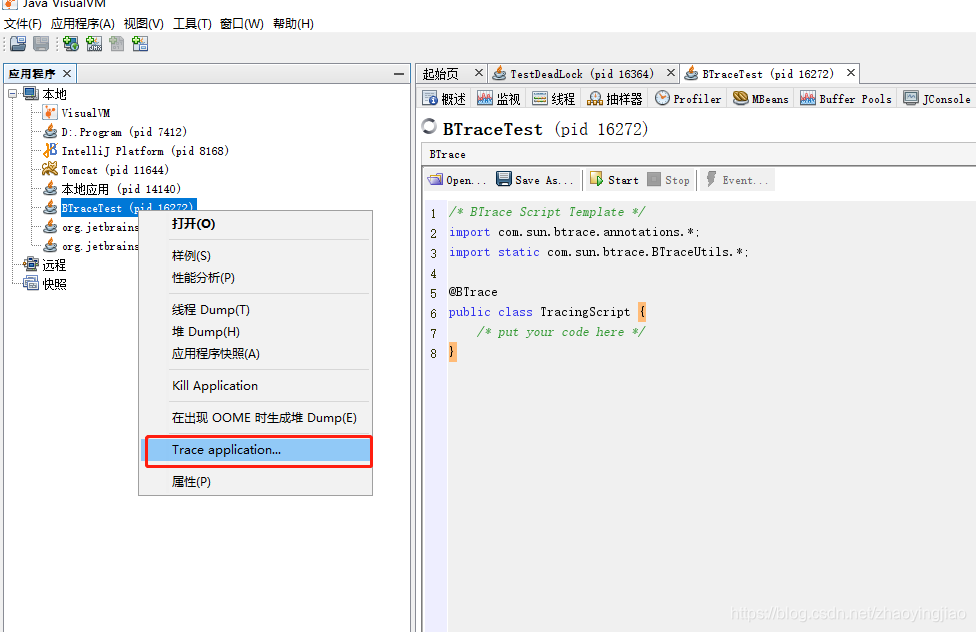Collapse the 本地 tree node
This screenshot has width=976, height=632.
pyautogui.click(x=12, y=93)
